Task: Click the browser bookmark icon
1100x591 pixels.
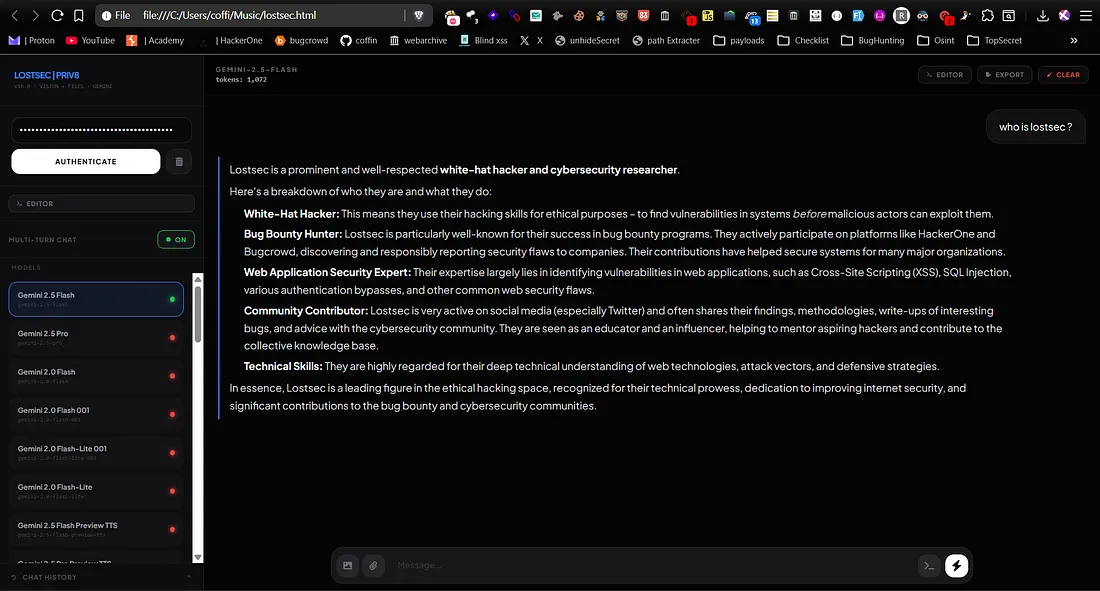Action: pyautogui.click(x=79, y=15)
